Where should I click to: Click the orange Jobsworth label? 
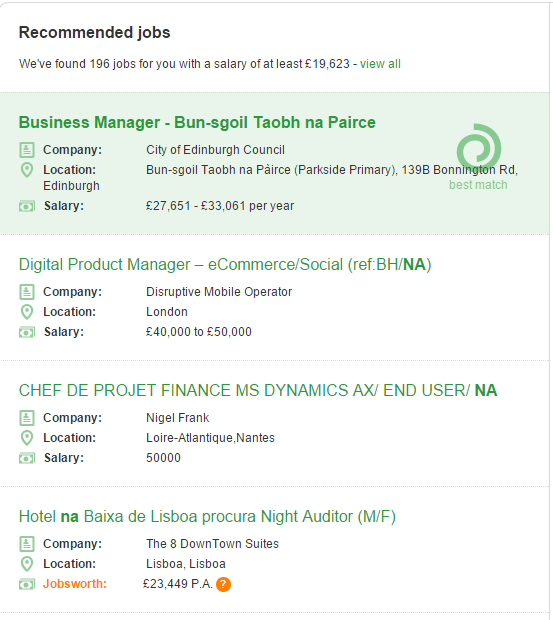click(x=75, y=584)
